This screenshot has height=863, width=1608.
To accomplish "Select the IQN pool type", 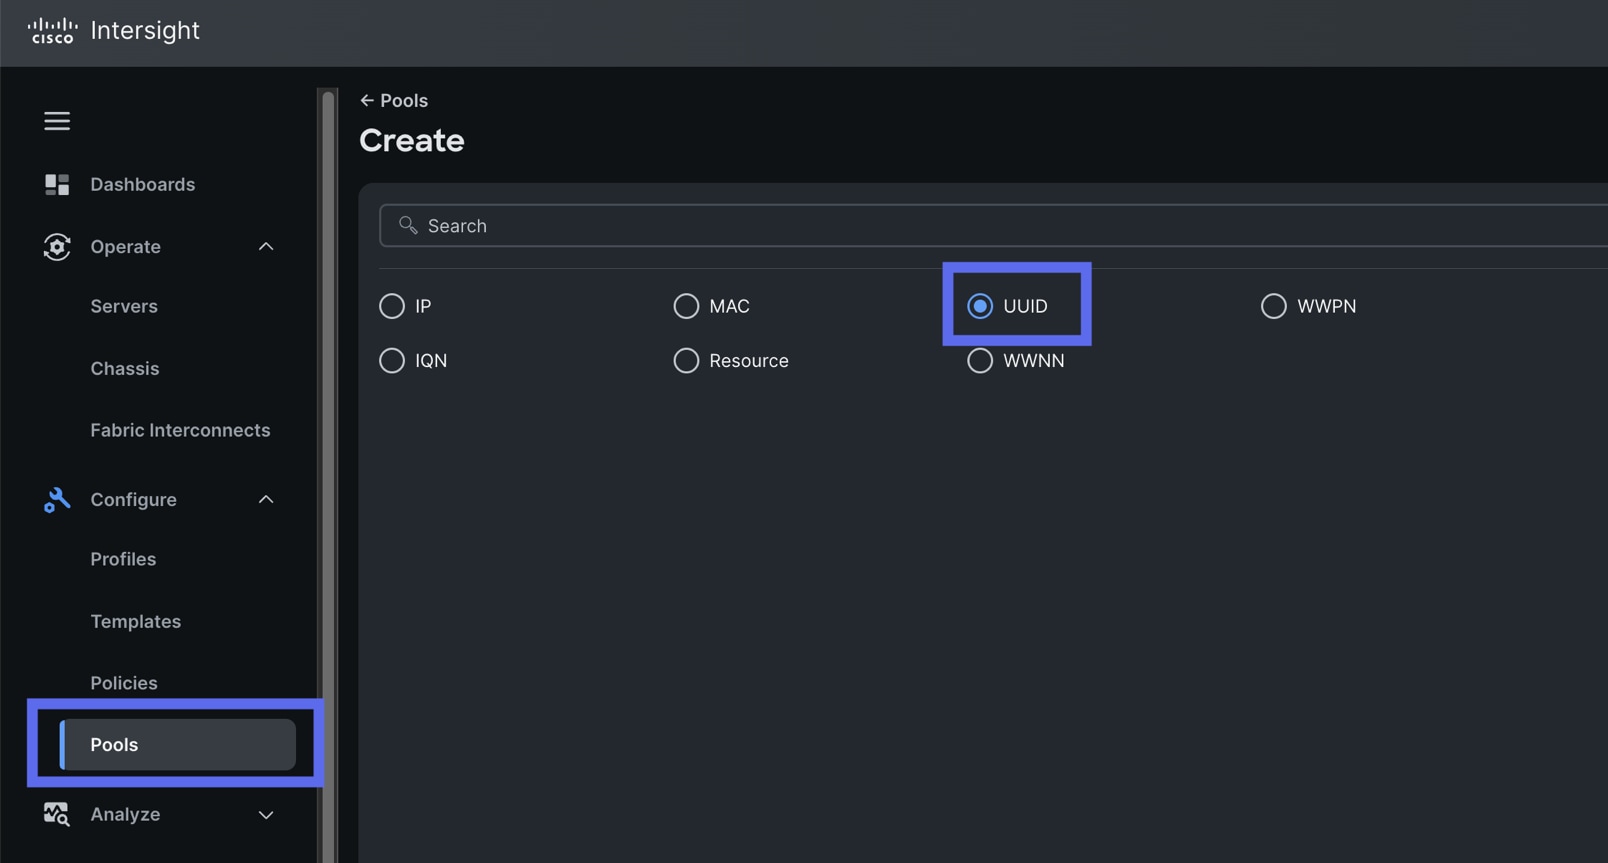I will pos(392,360).
